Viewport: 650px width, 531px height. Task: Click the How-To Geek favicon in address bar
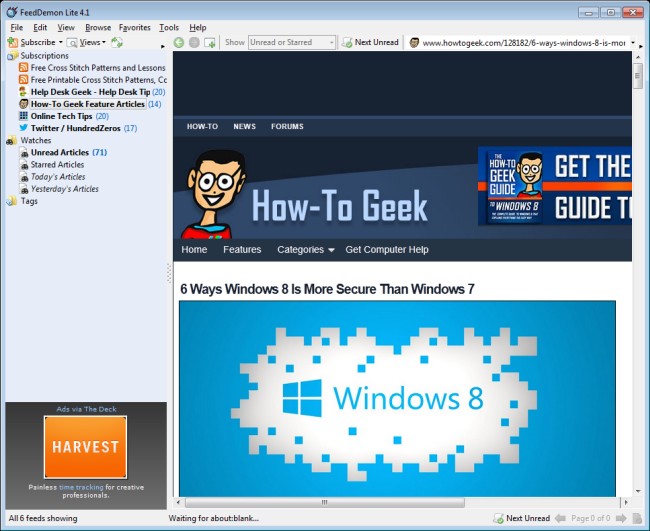(414, 42)
